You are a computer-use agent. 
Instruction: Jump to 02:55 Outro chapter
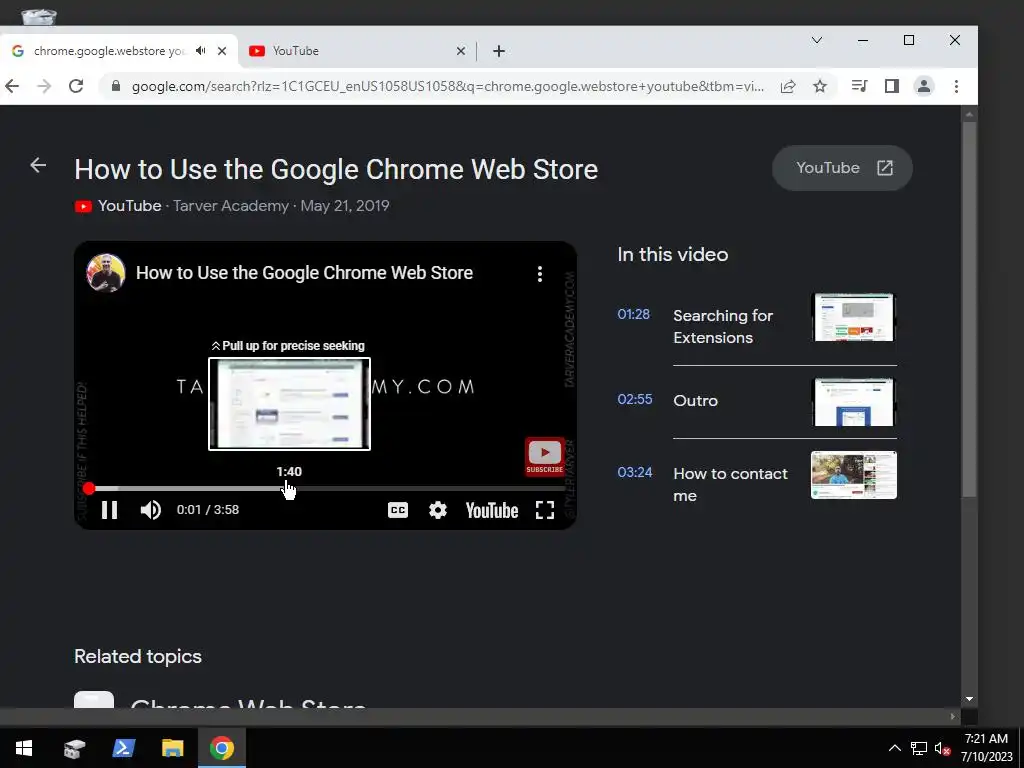click(x=757, y=401)
